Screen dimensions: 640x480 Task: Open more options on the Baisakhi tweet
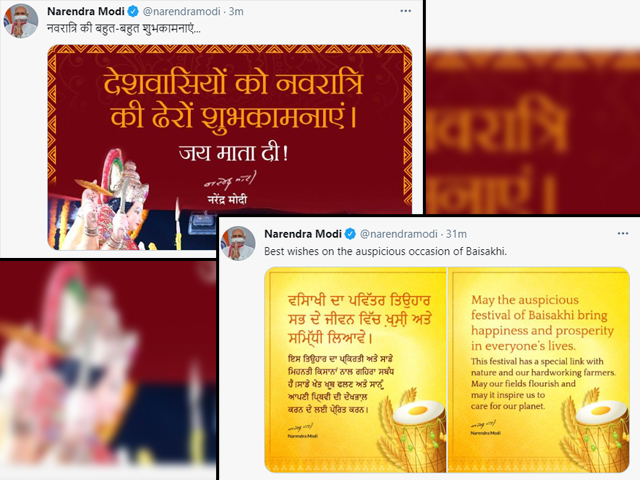pyautogui.click(x=623, y=233)
